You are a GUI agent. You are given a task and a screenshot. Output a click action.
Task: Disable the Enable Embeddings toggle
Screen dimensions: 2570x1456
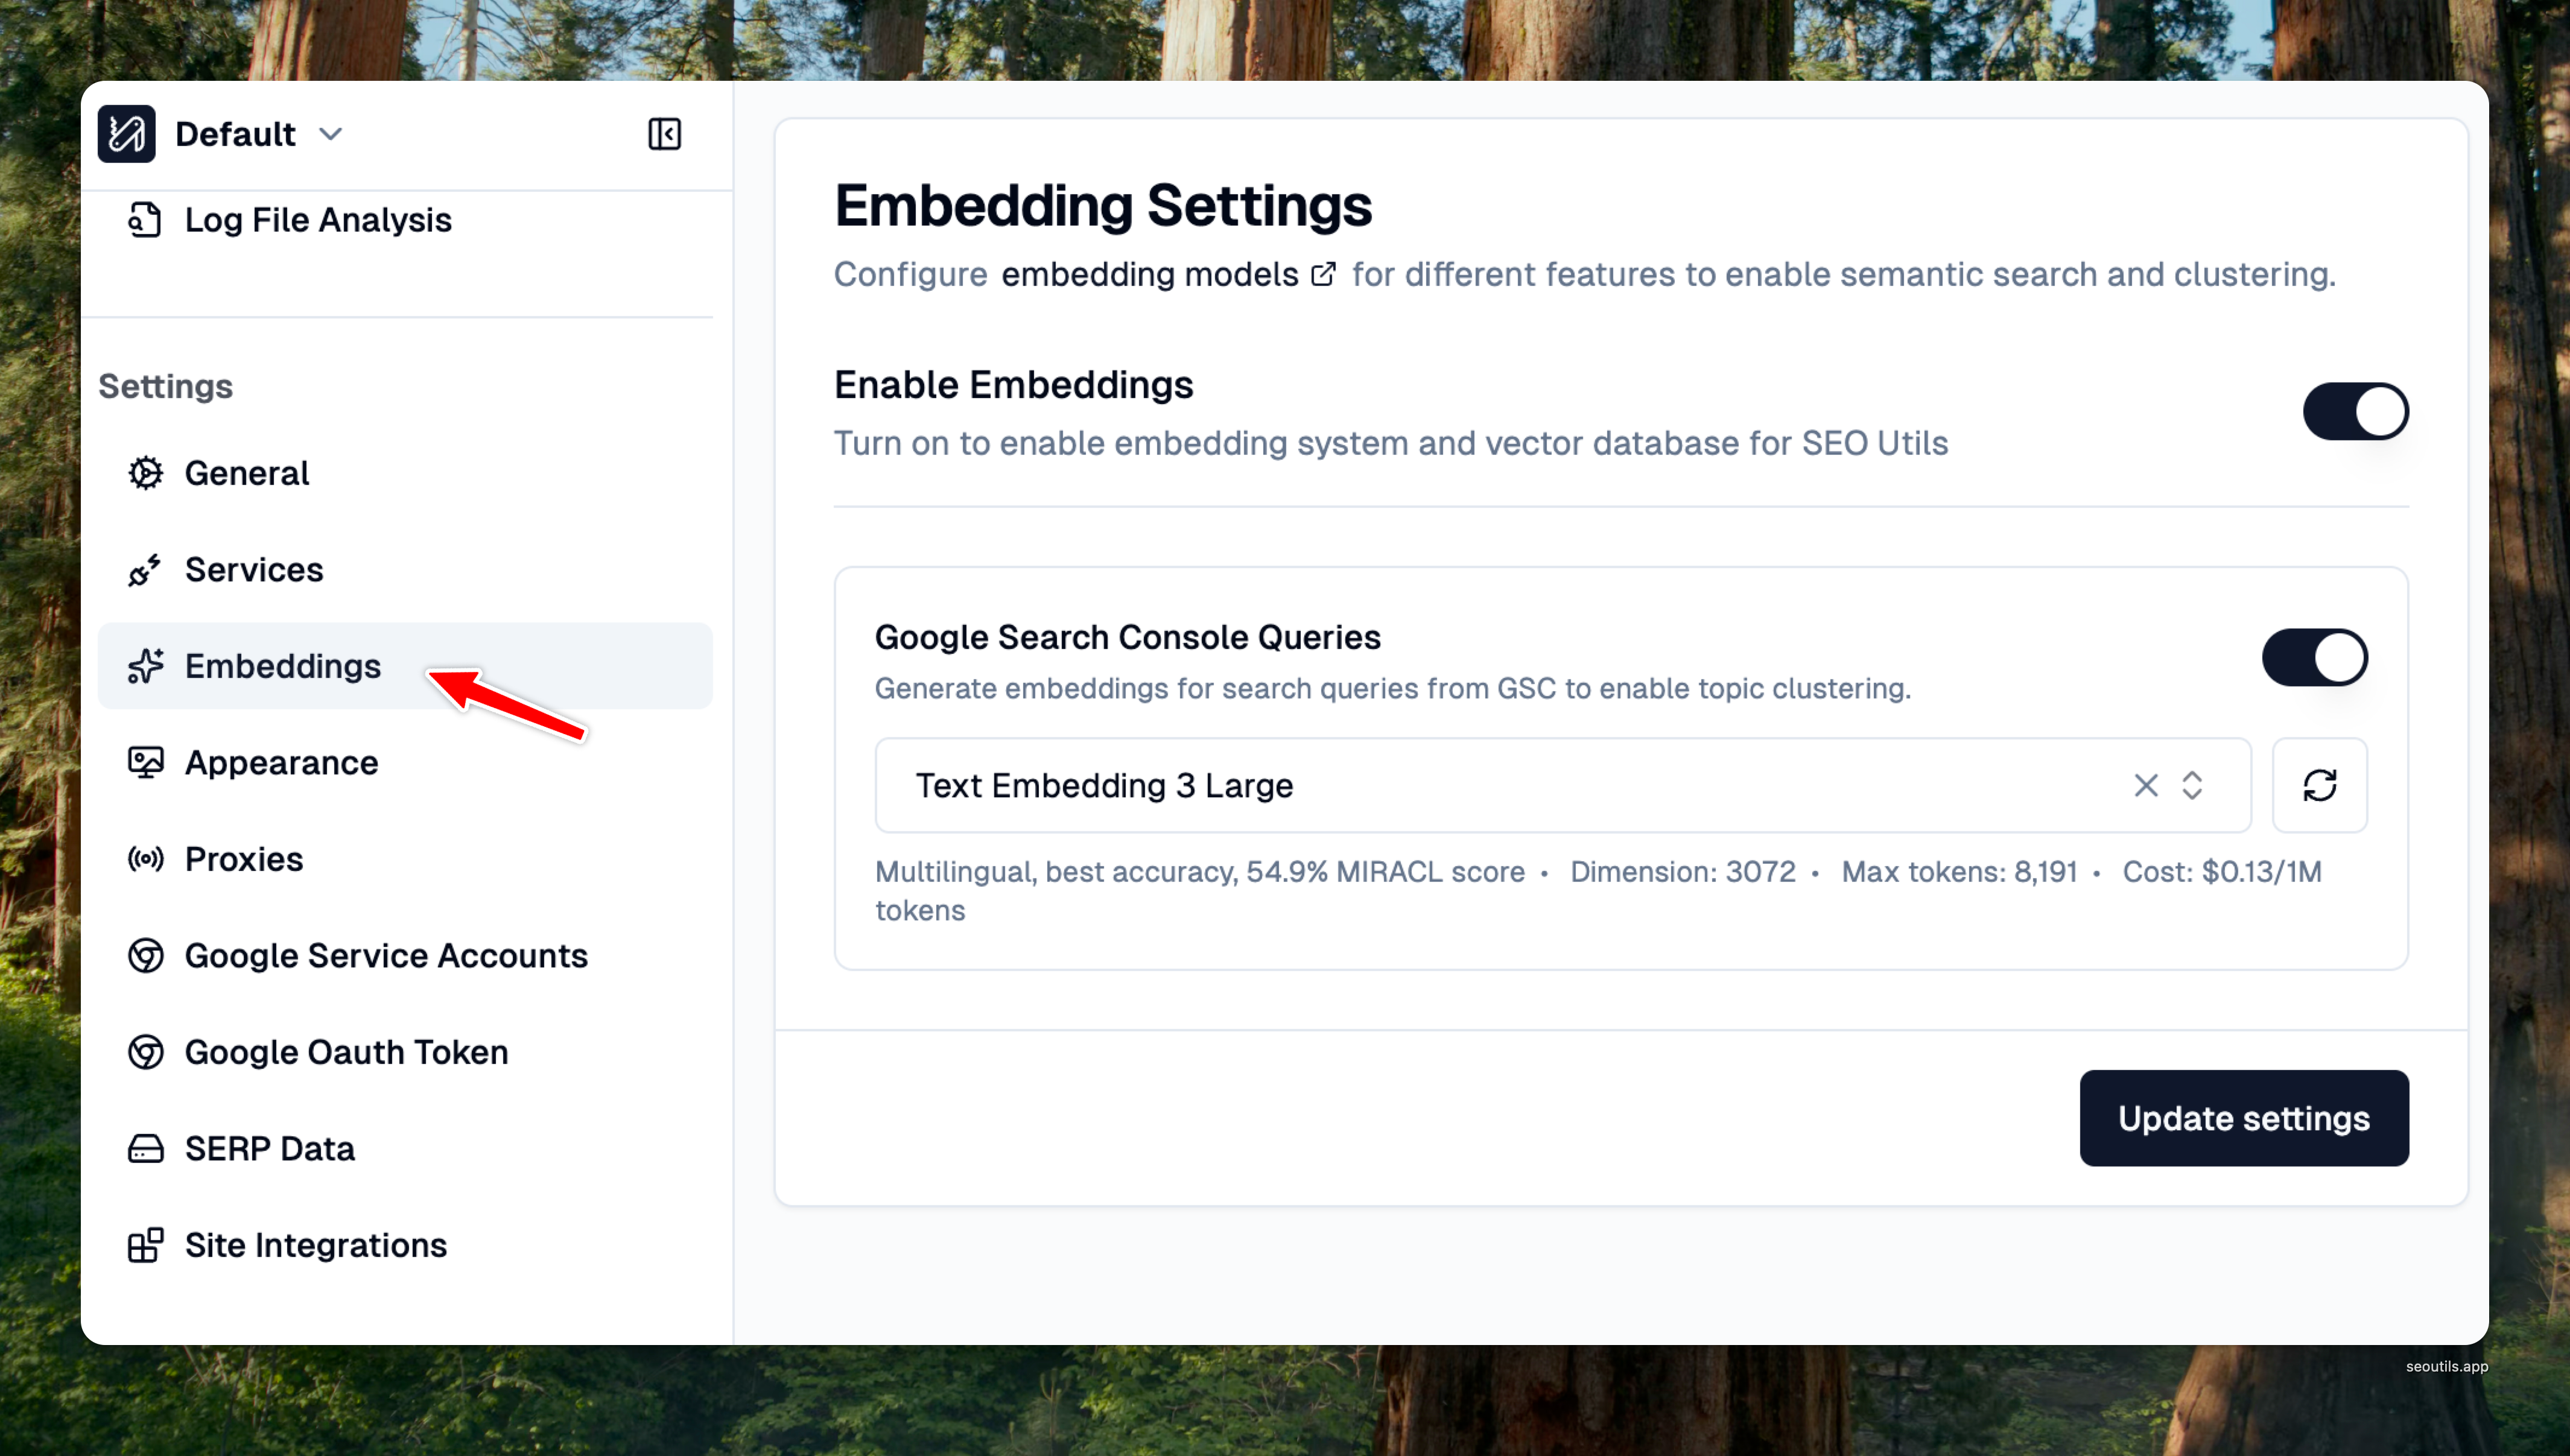[2355, 411]
